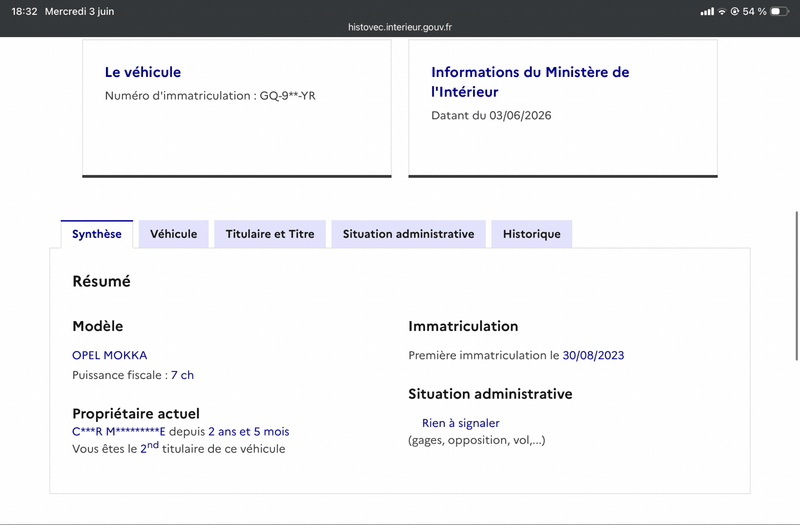This screenshot has height=525, width=800.
Task: Click the first registration date 30/08/2023
Action: coord(593,355)
